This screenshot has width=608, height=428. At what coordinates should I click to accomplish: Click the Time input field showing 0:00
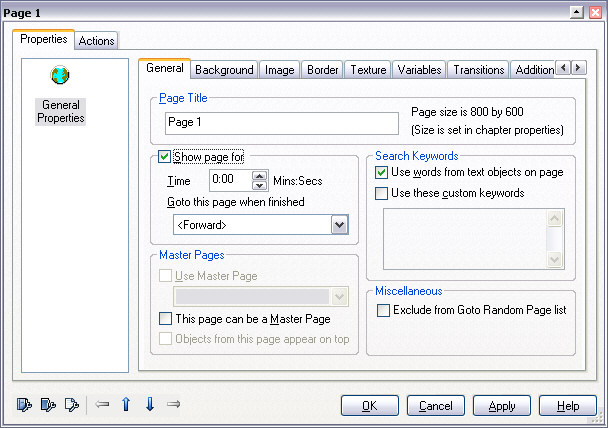pyautogui.click(x=231, y=180)
